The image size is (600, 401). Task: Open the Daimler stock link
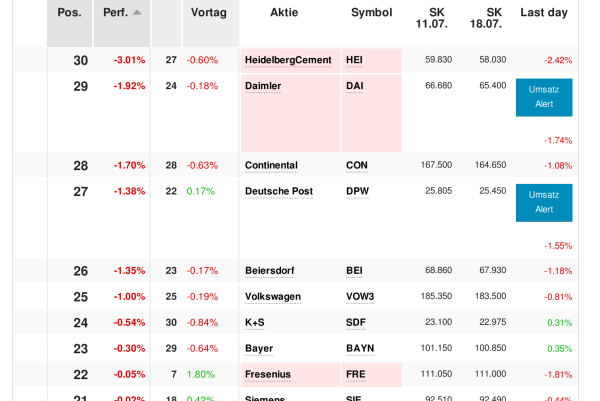click(263, 86)
